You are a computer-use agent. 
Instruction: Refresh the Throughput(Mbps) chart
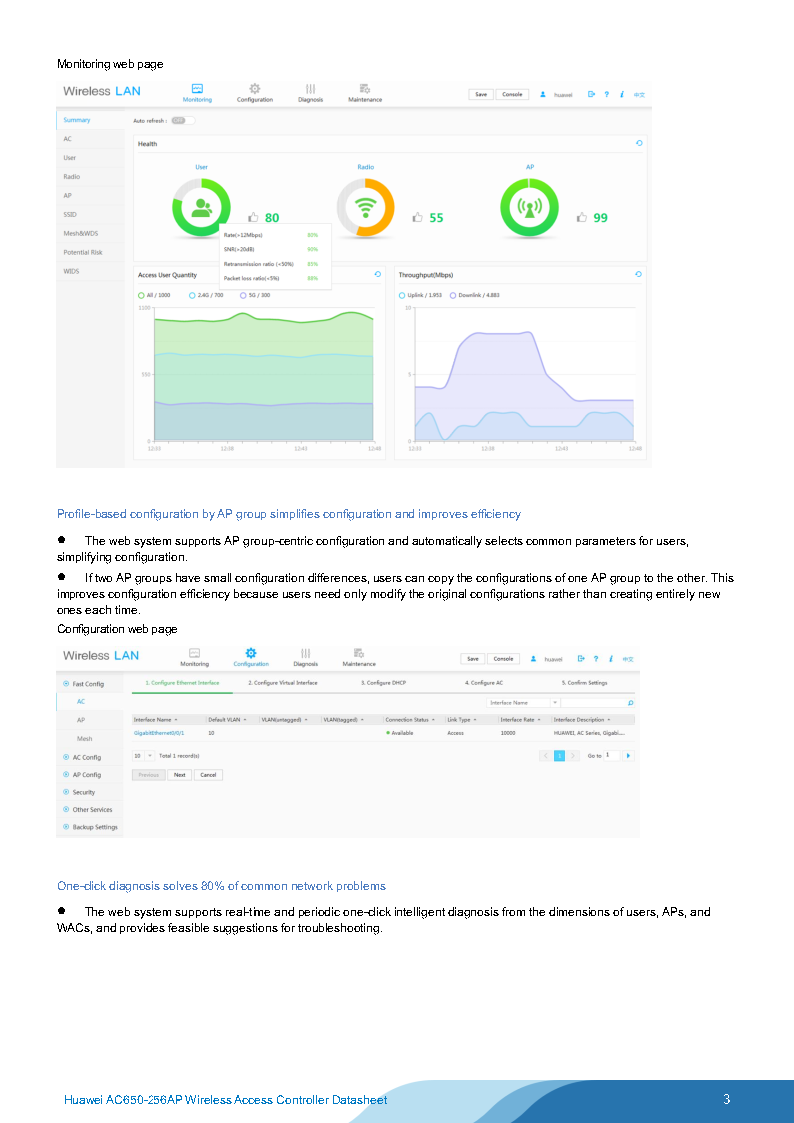coord(639,274)
